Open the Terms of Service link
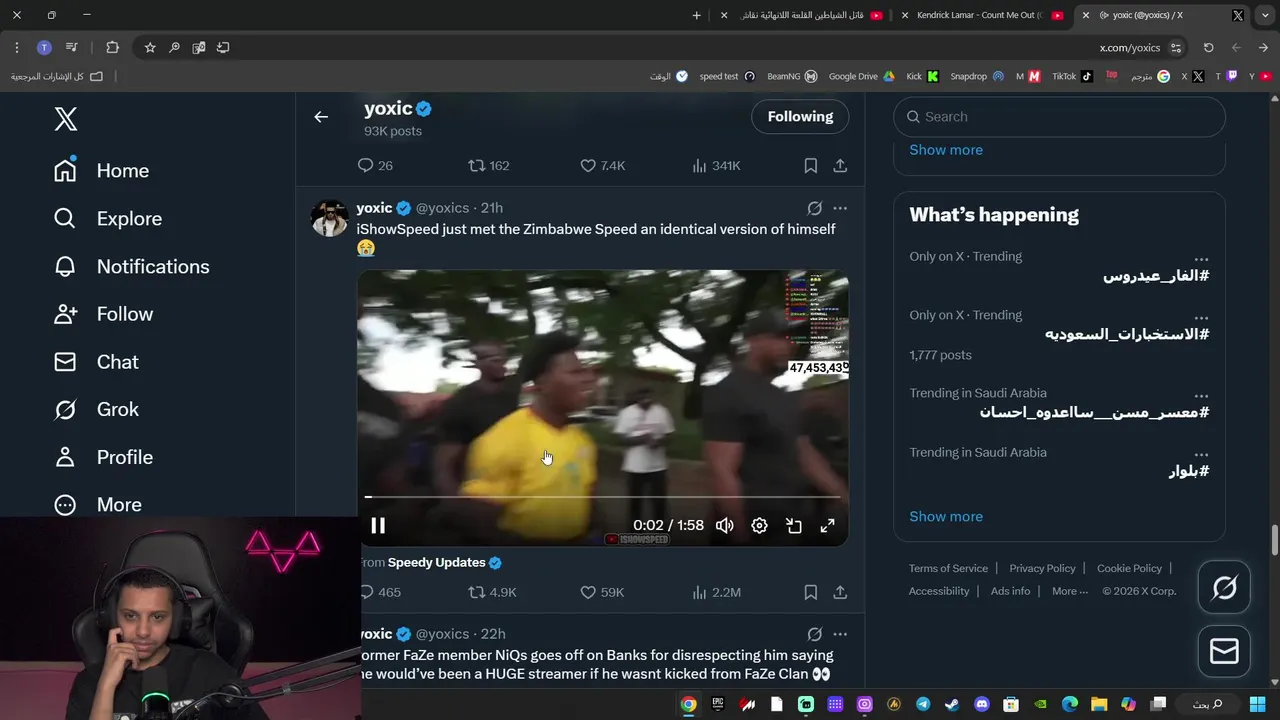Viewport: 1280px width, 720px height. [x=948, y=568]
